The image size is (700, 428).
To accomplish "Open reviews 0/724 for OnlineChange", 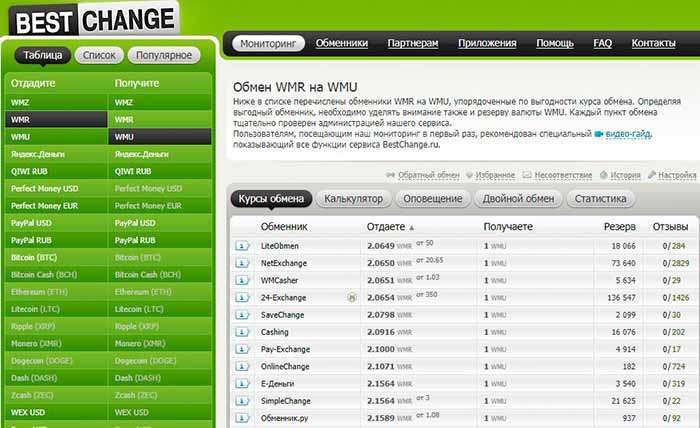I will point(674,366).
